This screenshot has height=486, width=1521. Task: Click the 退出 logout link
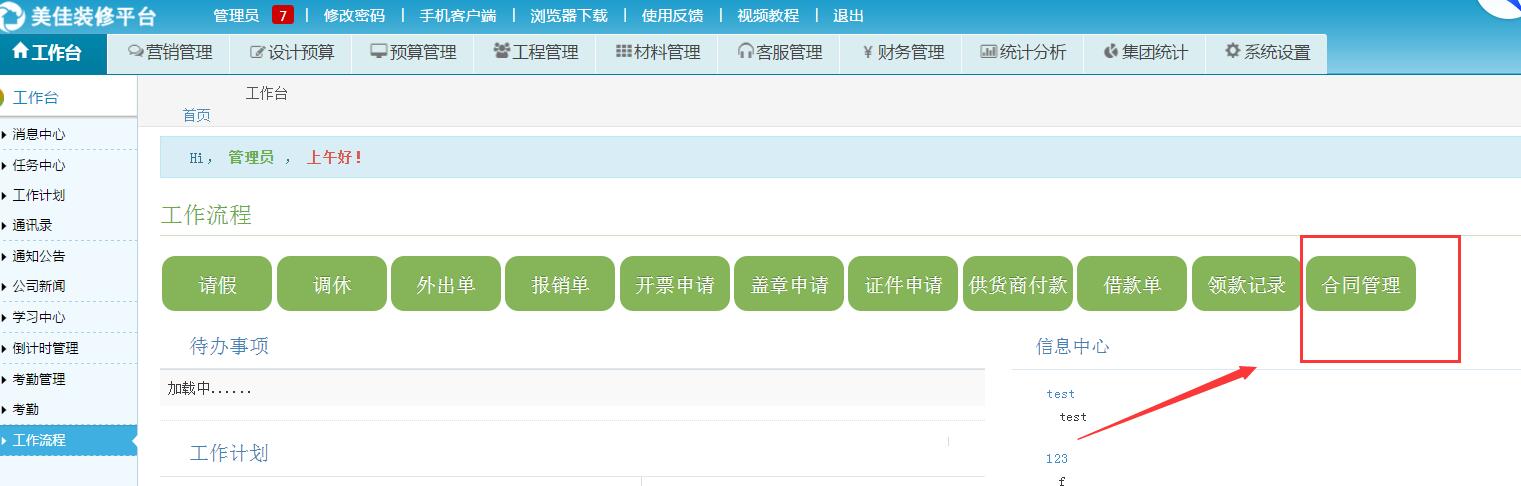pyautogui.click(x=848, y=16)
